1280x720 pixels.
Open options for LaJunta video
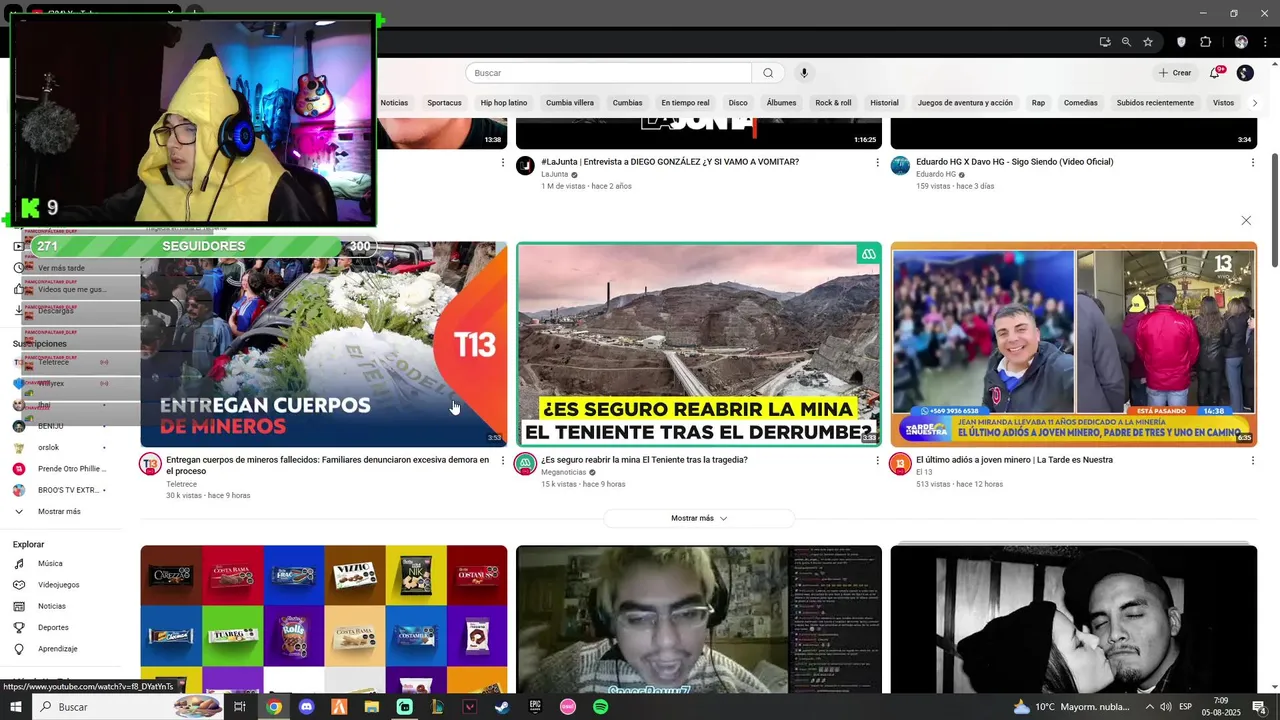pos(878,162)
